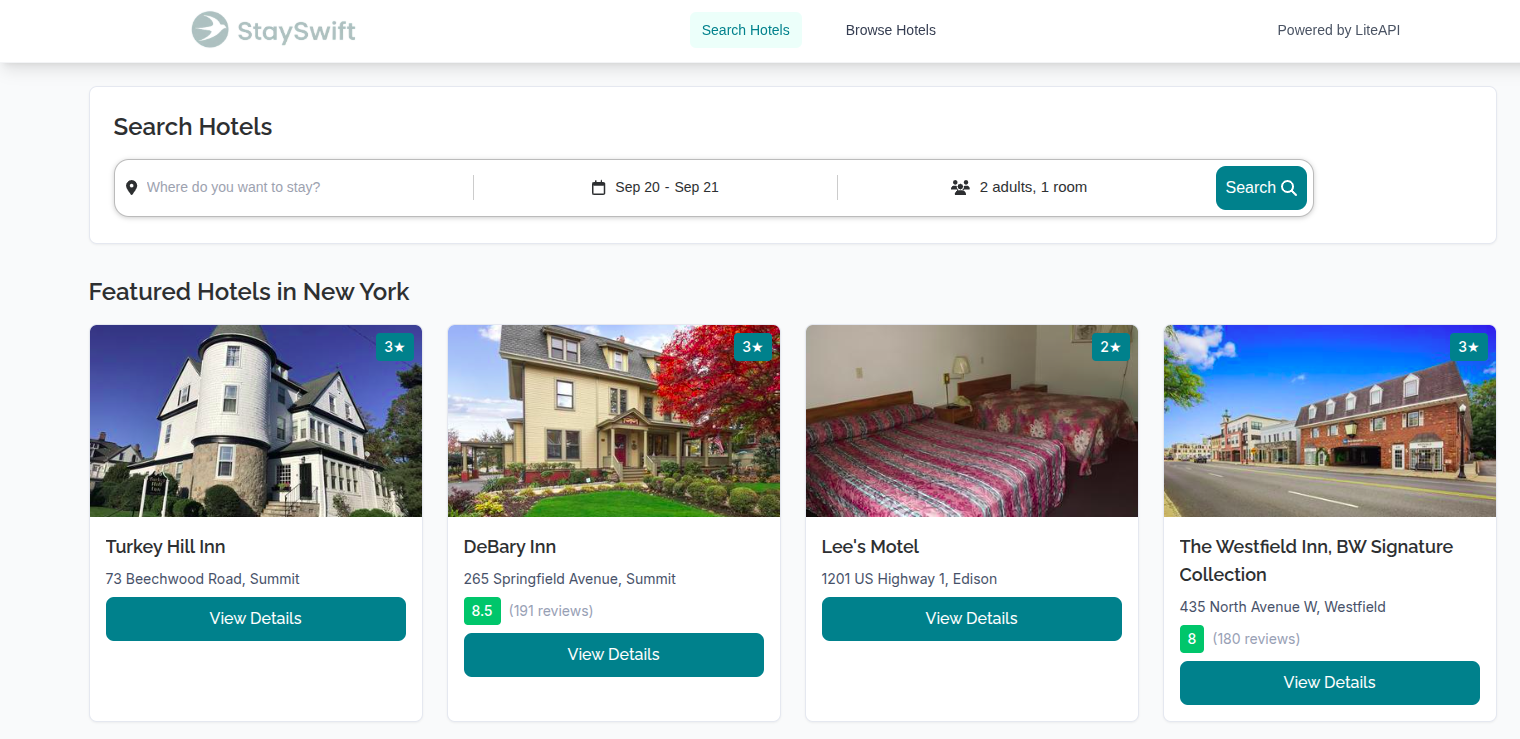Click the 8.5 rating badge for DeBary Inn
Viewport: 1520px width, 739px height.
(x=482, y=611)
